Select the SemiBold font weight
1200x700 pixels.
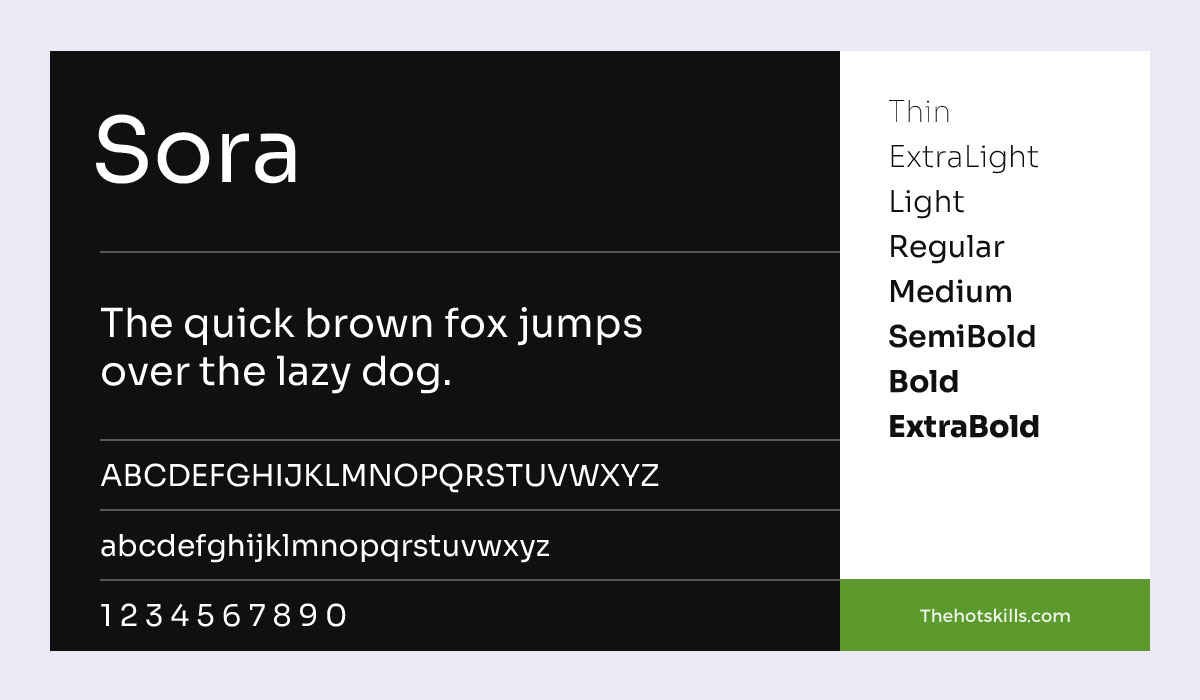961,337
